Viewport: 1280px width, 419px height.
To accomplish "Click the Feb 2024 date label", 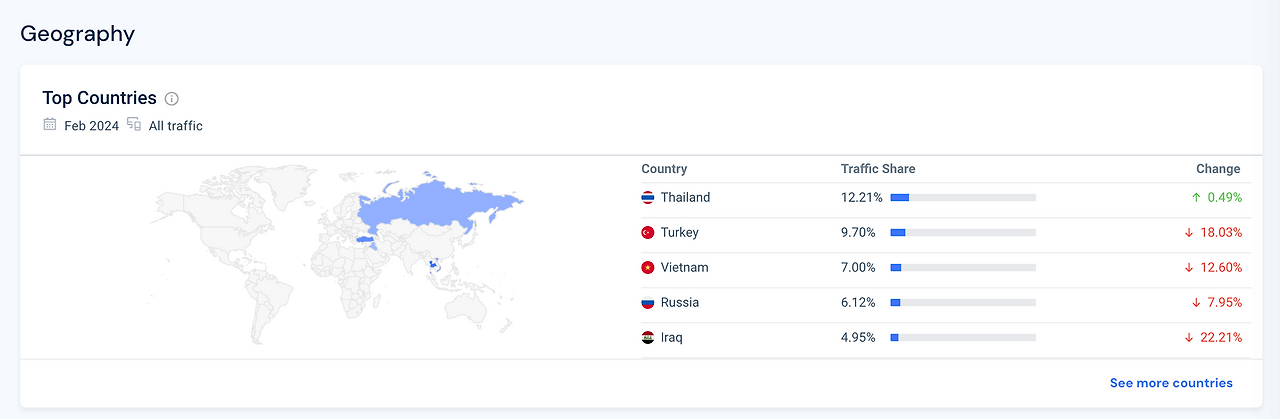I will pyautogui.click(x=91, y=126).
